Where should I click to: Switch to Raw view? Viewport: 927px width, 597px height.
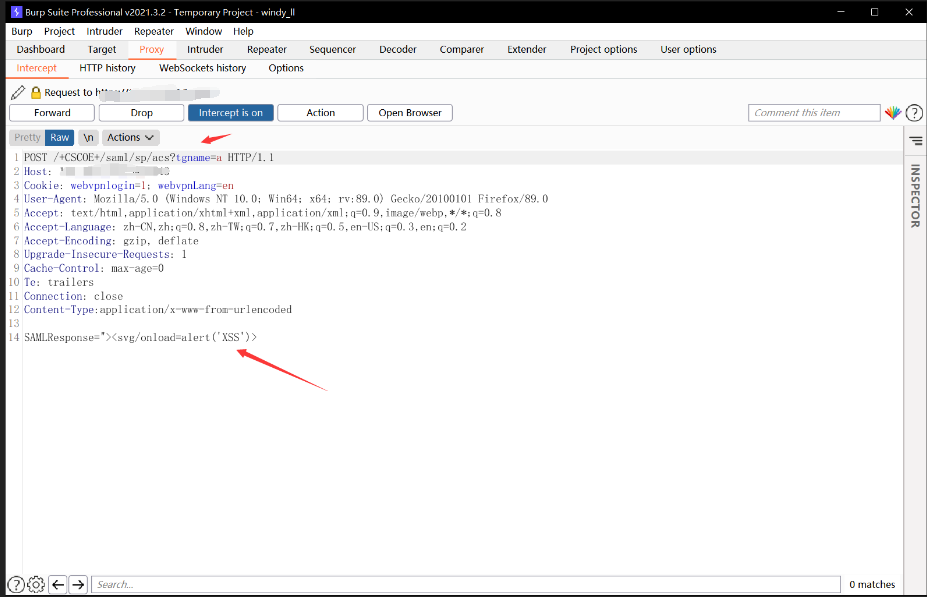[59, 137]
